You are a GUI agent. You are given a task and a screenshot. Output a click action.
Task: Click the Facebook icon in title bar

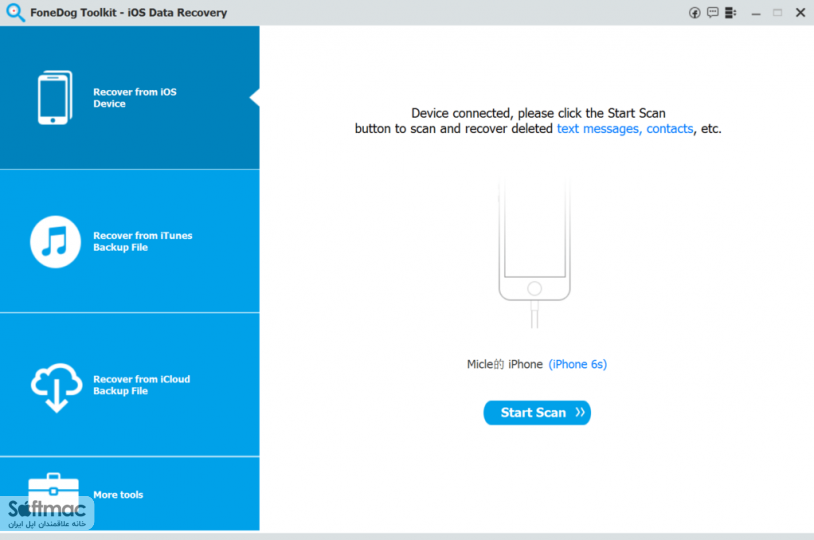[695, 13]
